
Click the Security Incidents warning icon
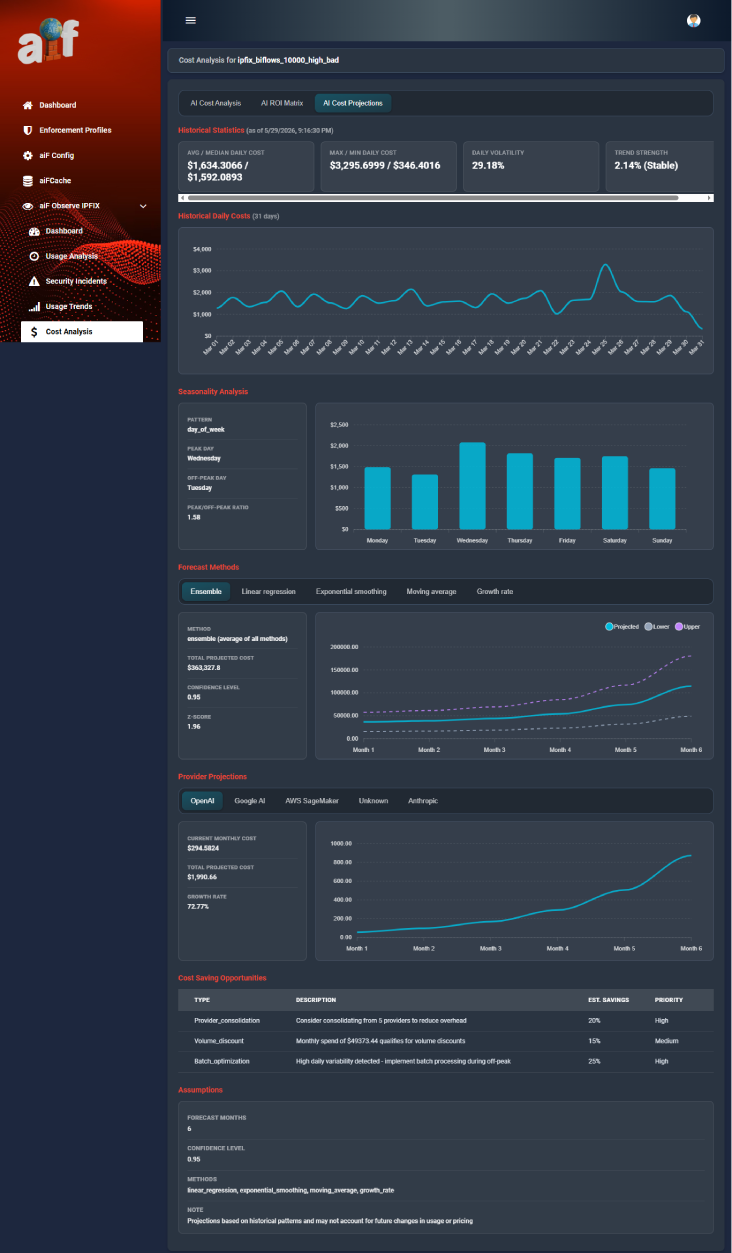tap(34, 281)
